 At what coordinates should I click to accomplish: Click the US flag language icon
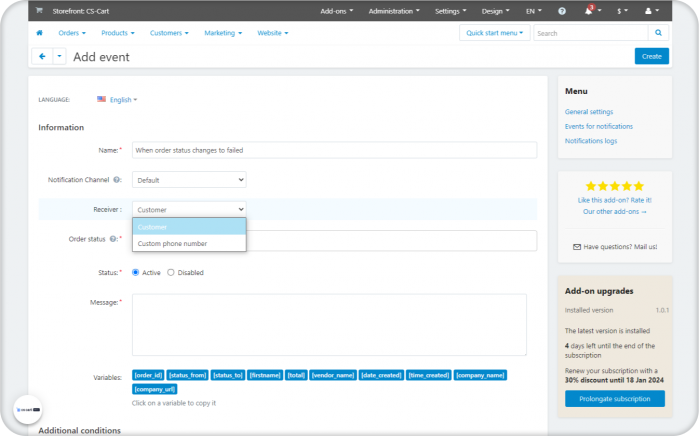(101, 99)
